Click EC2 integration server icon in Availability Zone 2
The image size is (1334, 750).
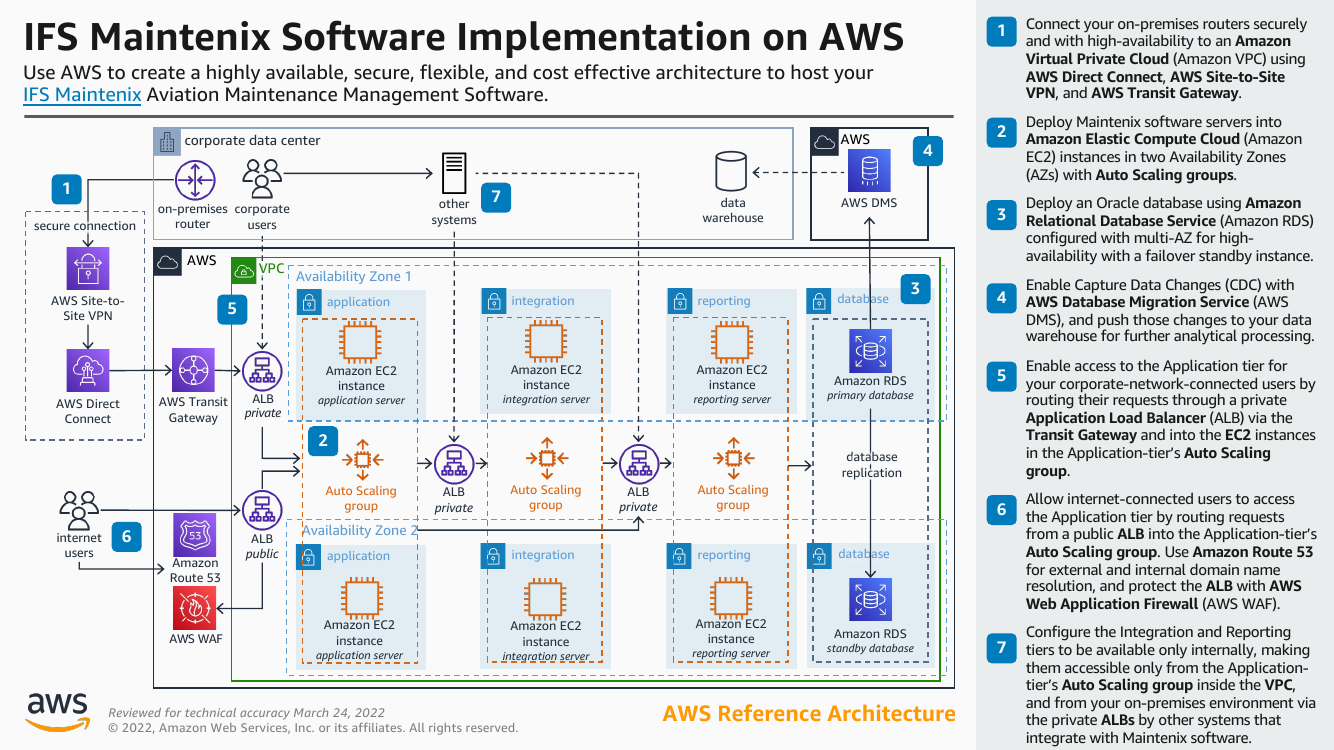click(x=545, y=598)
